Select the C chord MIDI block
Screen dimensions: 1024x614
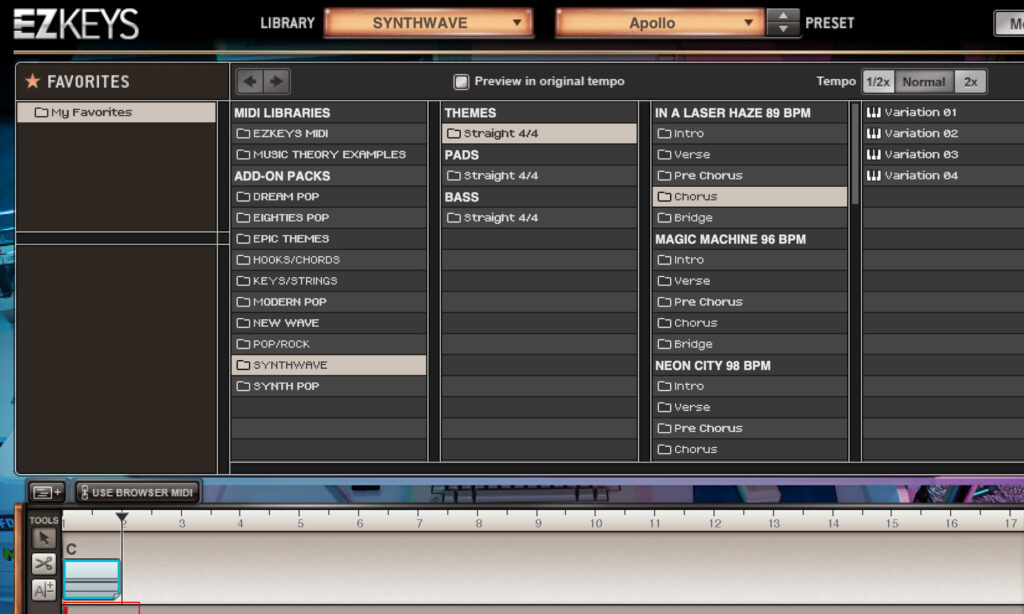click(x=91, y=577)
